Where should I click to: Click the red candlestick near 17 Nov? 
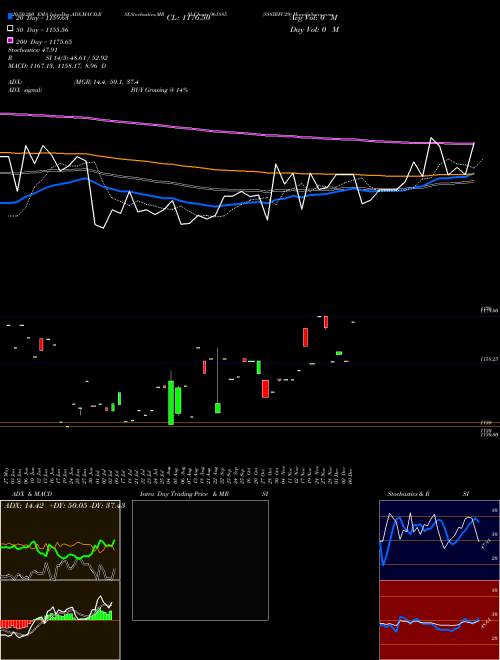point(306,337)
